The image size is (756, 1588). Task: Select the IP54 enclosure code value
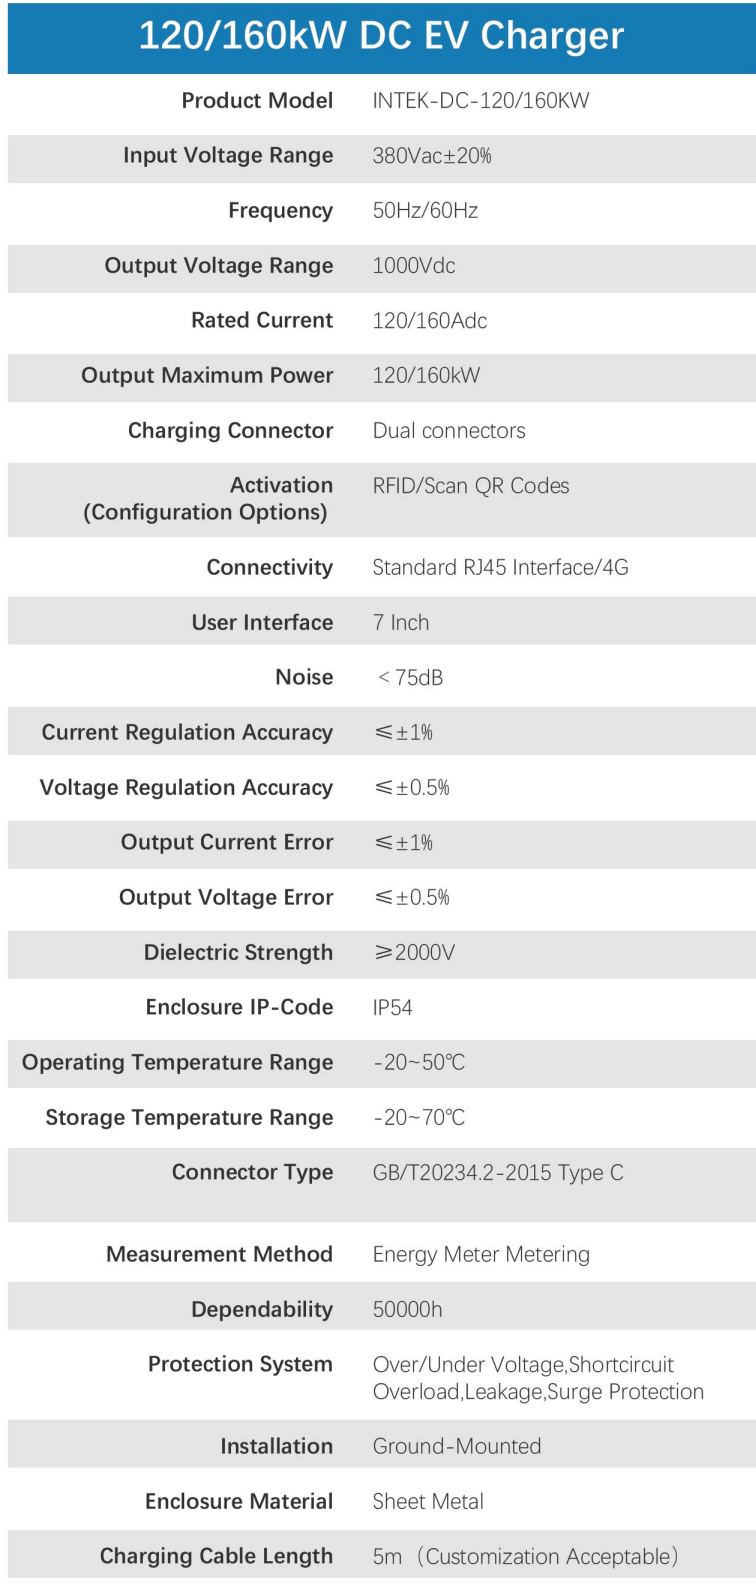coord(392,1008)
